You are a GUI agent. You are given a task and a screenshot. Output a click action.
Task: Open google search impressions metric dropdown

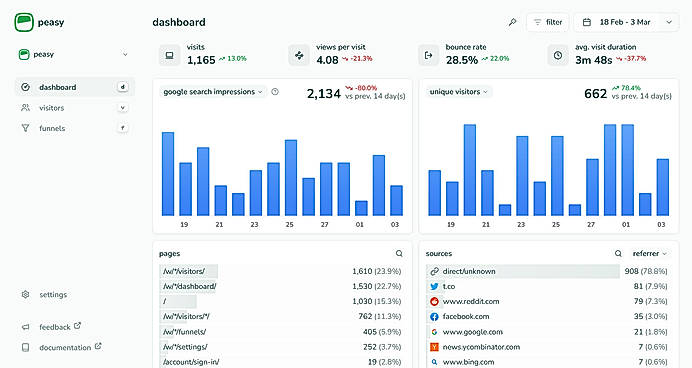pyautogui.click(x=213, y=92)
